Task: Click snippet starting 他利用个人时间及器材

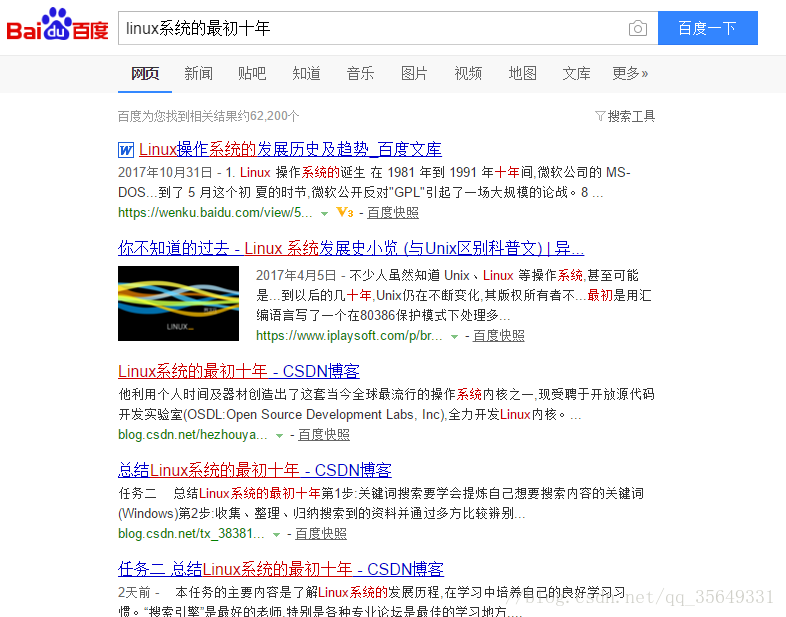Action: 386,404
